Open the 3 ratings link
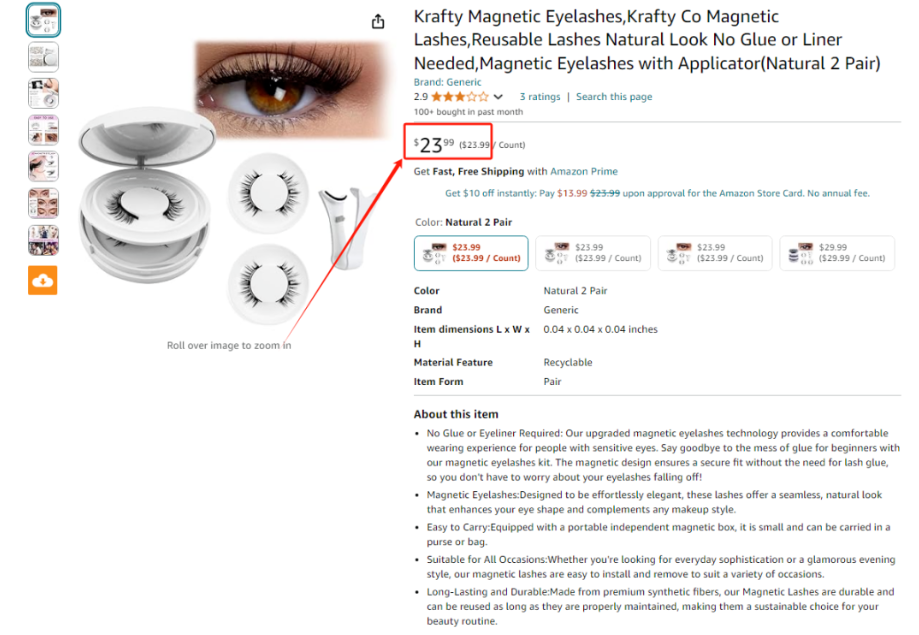 [540, 97]
